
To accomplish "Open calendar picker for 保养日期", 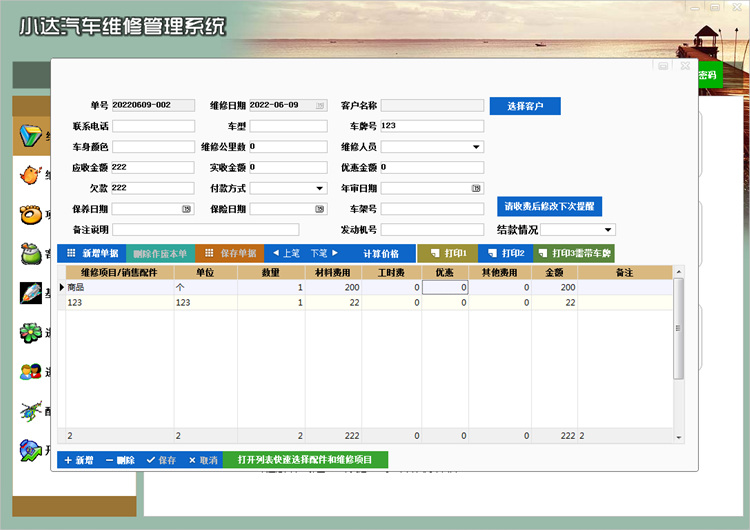I will 187,209.
